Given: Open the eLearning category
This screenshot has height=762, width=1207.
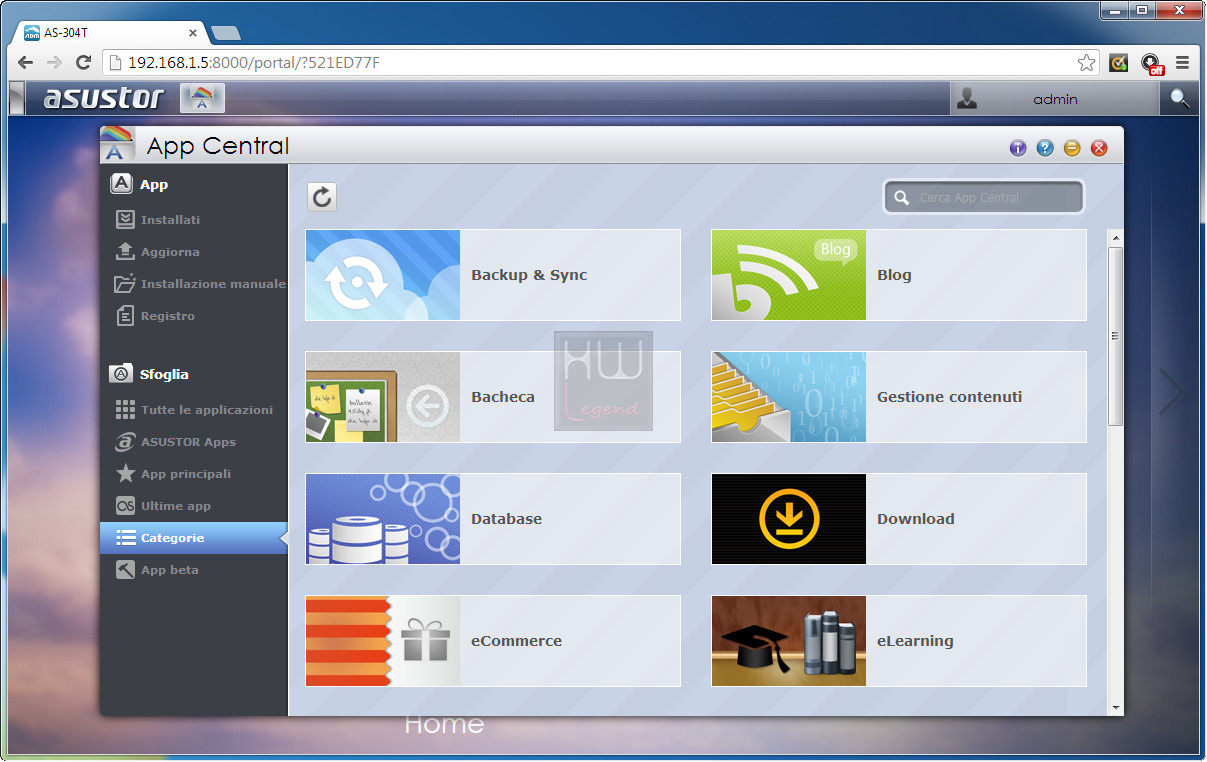Looking at the screenshot, I should (899, 641).
